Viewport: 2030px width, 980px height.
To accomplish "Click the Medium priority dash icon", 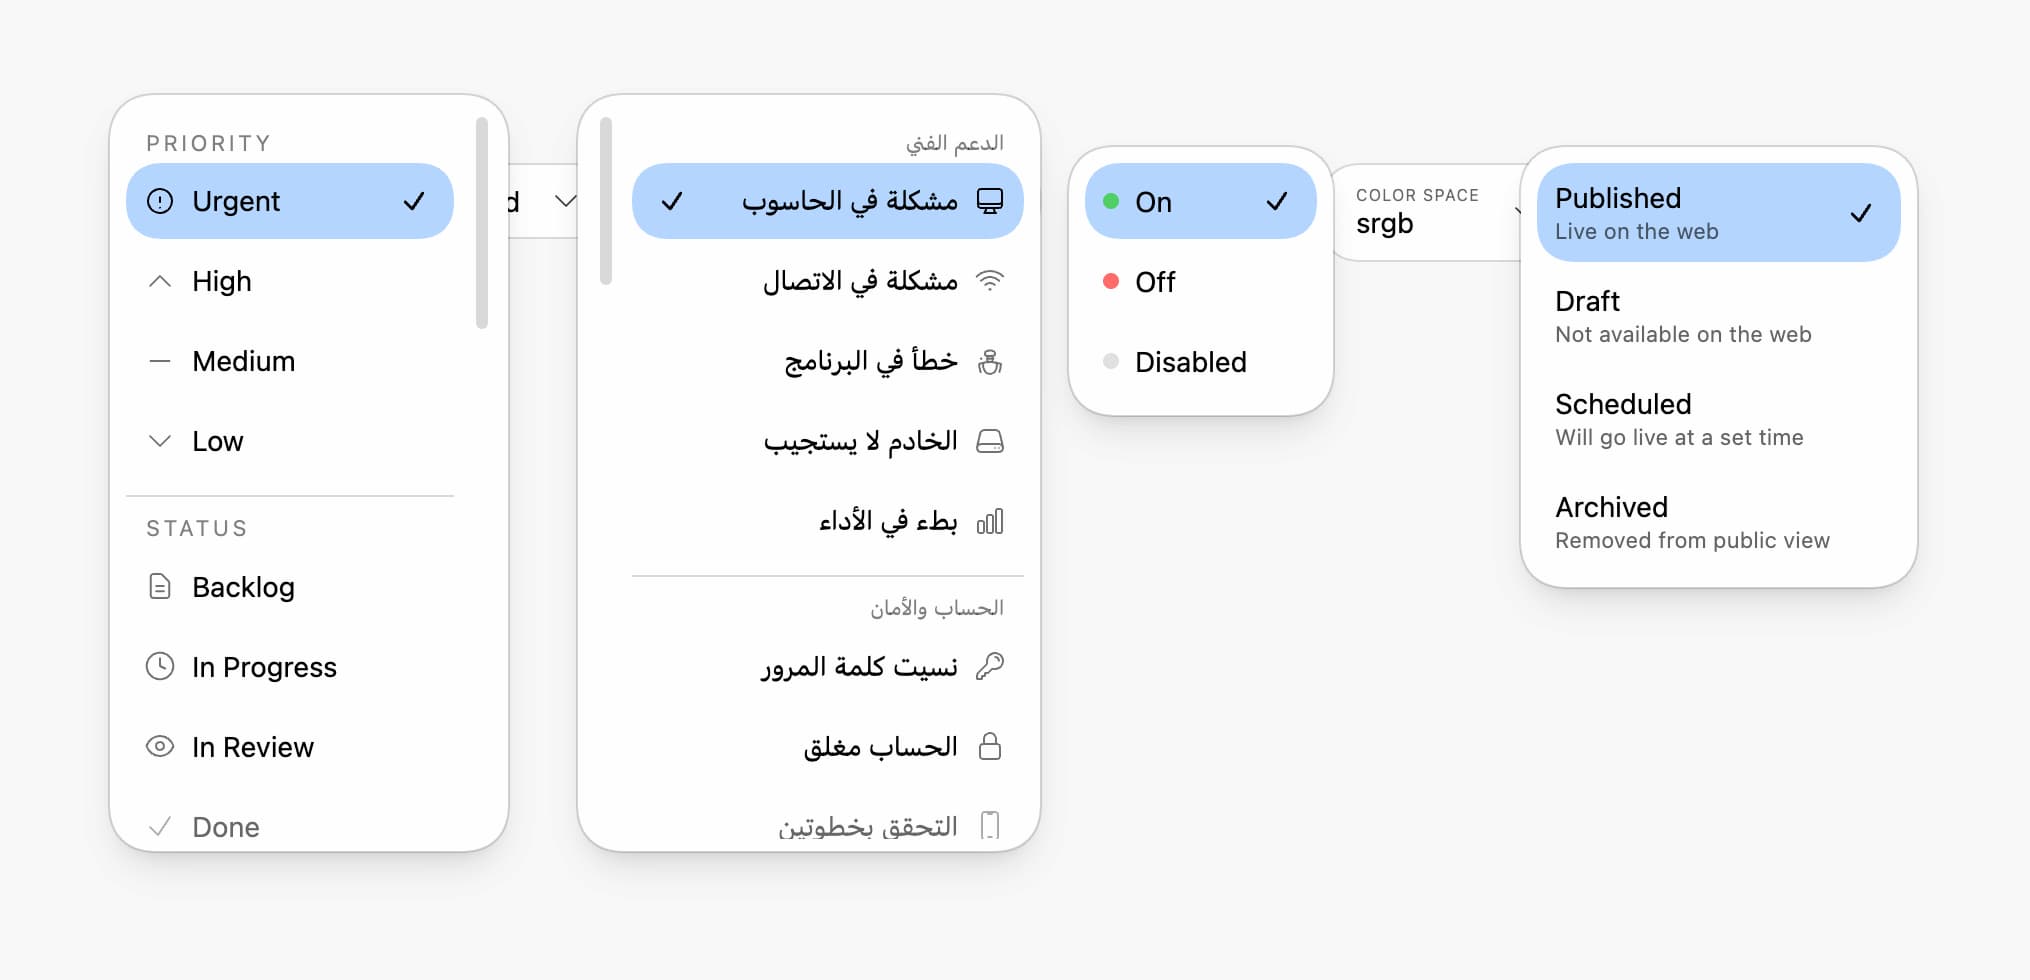I will [x=160, y=361].
